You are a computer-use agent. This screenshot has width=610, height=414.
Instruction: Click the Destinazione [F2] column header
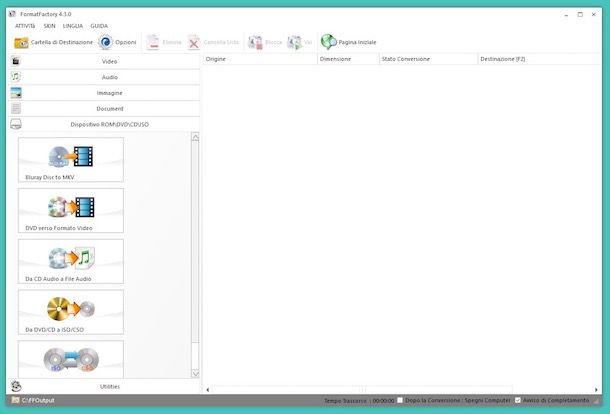pyautogui.click(x=539, y=59)
